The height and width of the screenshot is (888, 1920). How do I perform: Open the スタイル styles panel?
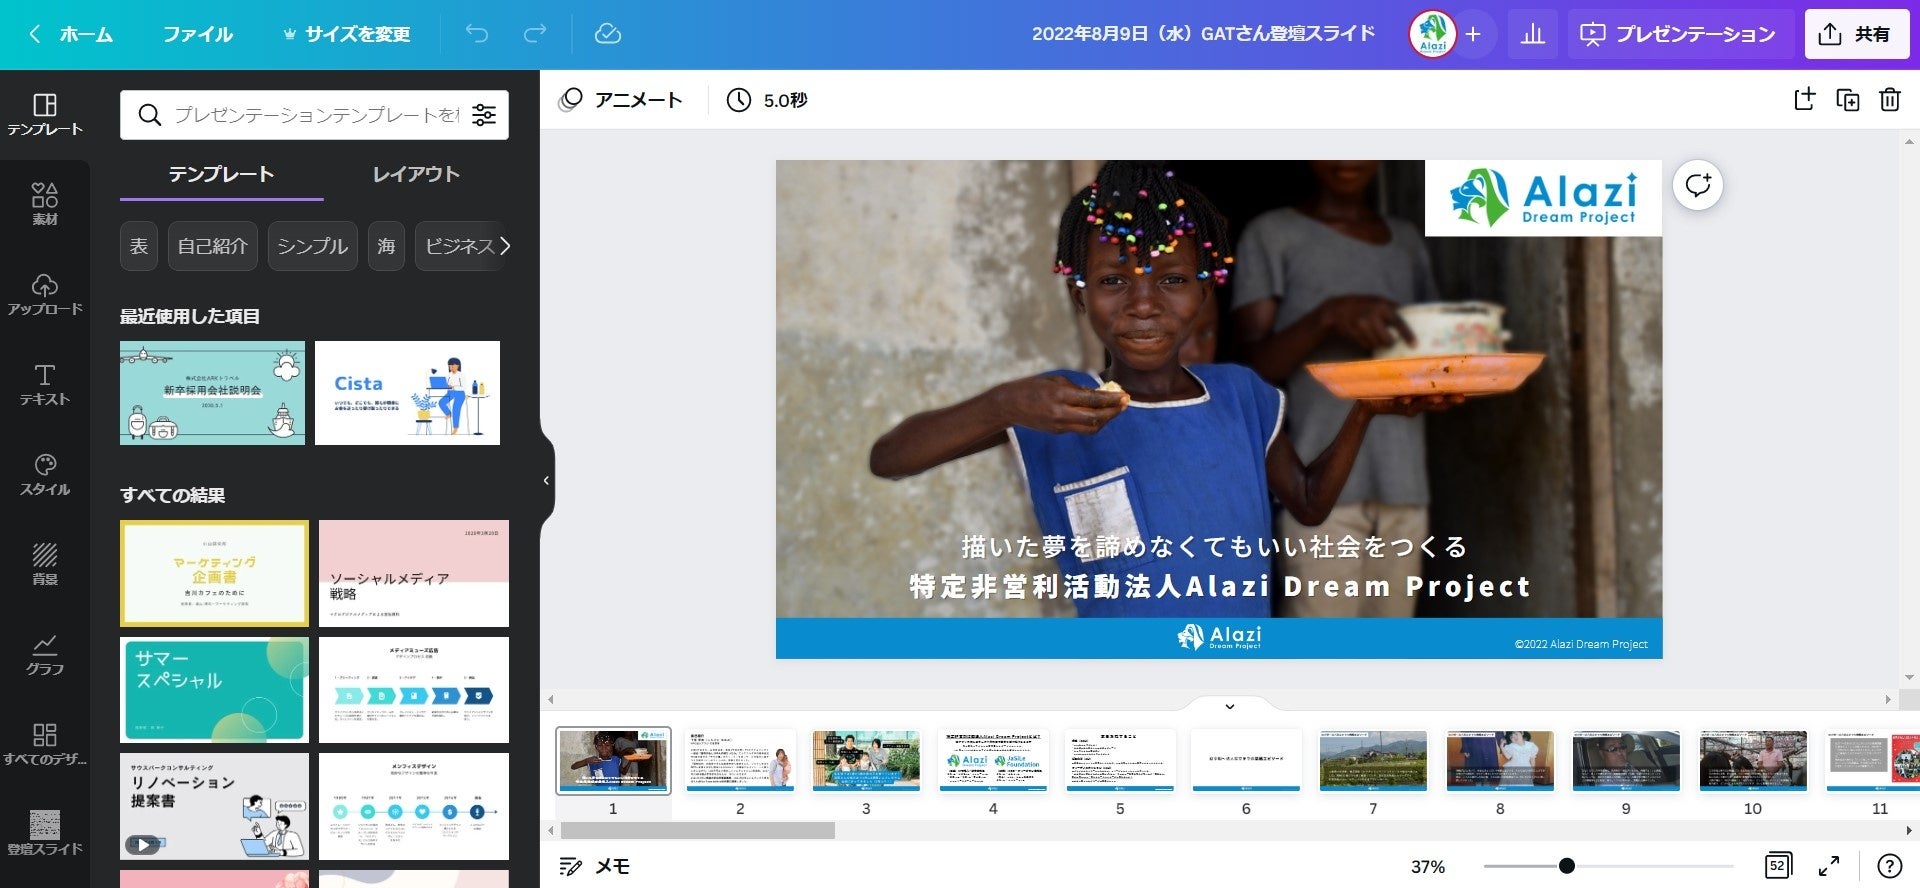coord(45,474)
